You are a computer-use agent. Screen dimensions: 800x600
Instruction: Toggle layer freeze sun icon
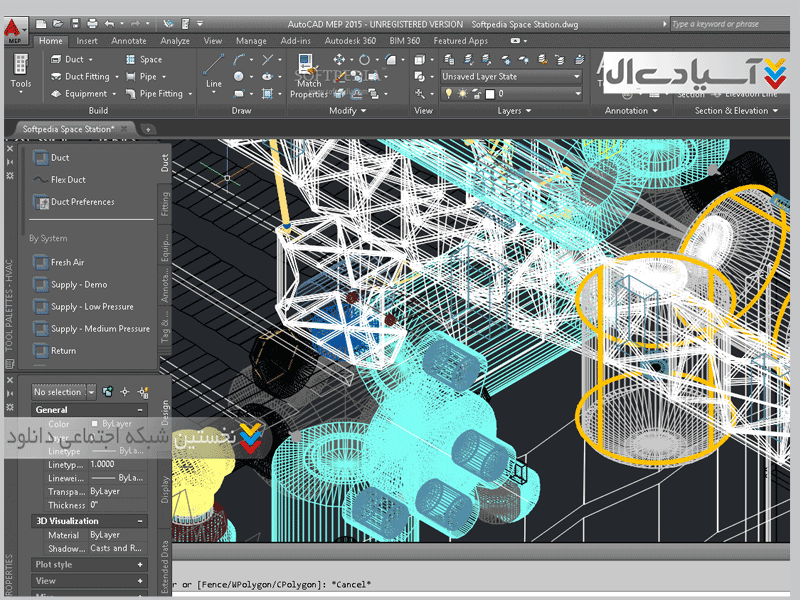coord(462,94)
